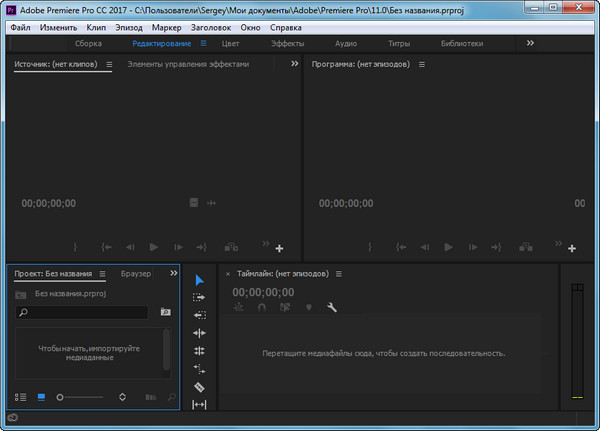The width and height of the screenshot is (600, 431).
Task: Open timeline display settings wrench
Action: pyautogui.click(x=332, y=308)
